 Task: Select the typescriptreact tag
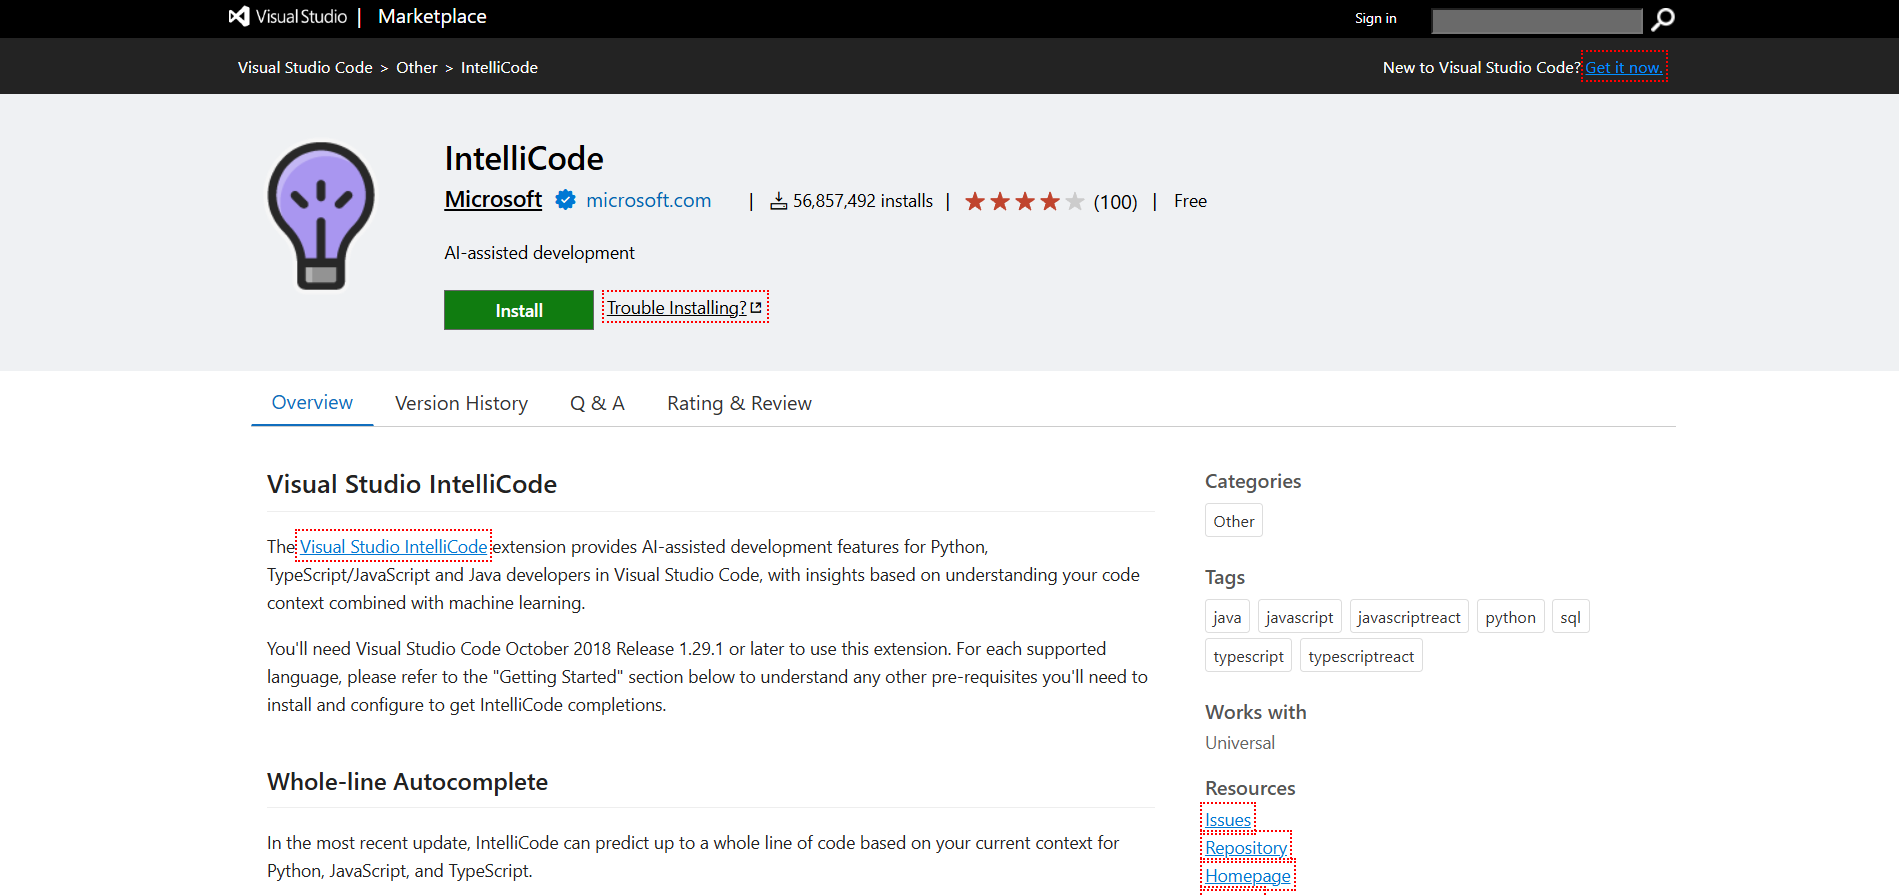pos(1361,656)
